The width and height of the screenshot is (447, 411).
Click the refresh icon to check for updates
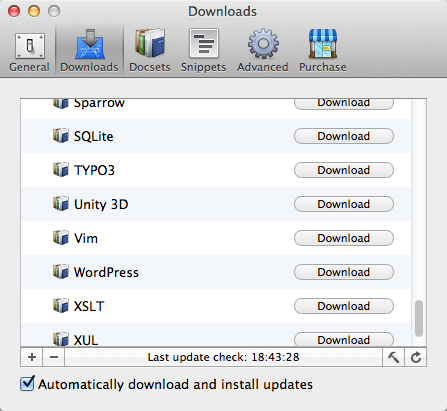416,357
